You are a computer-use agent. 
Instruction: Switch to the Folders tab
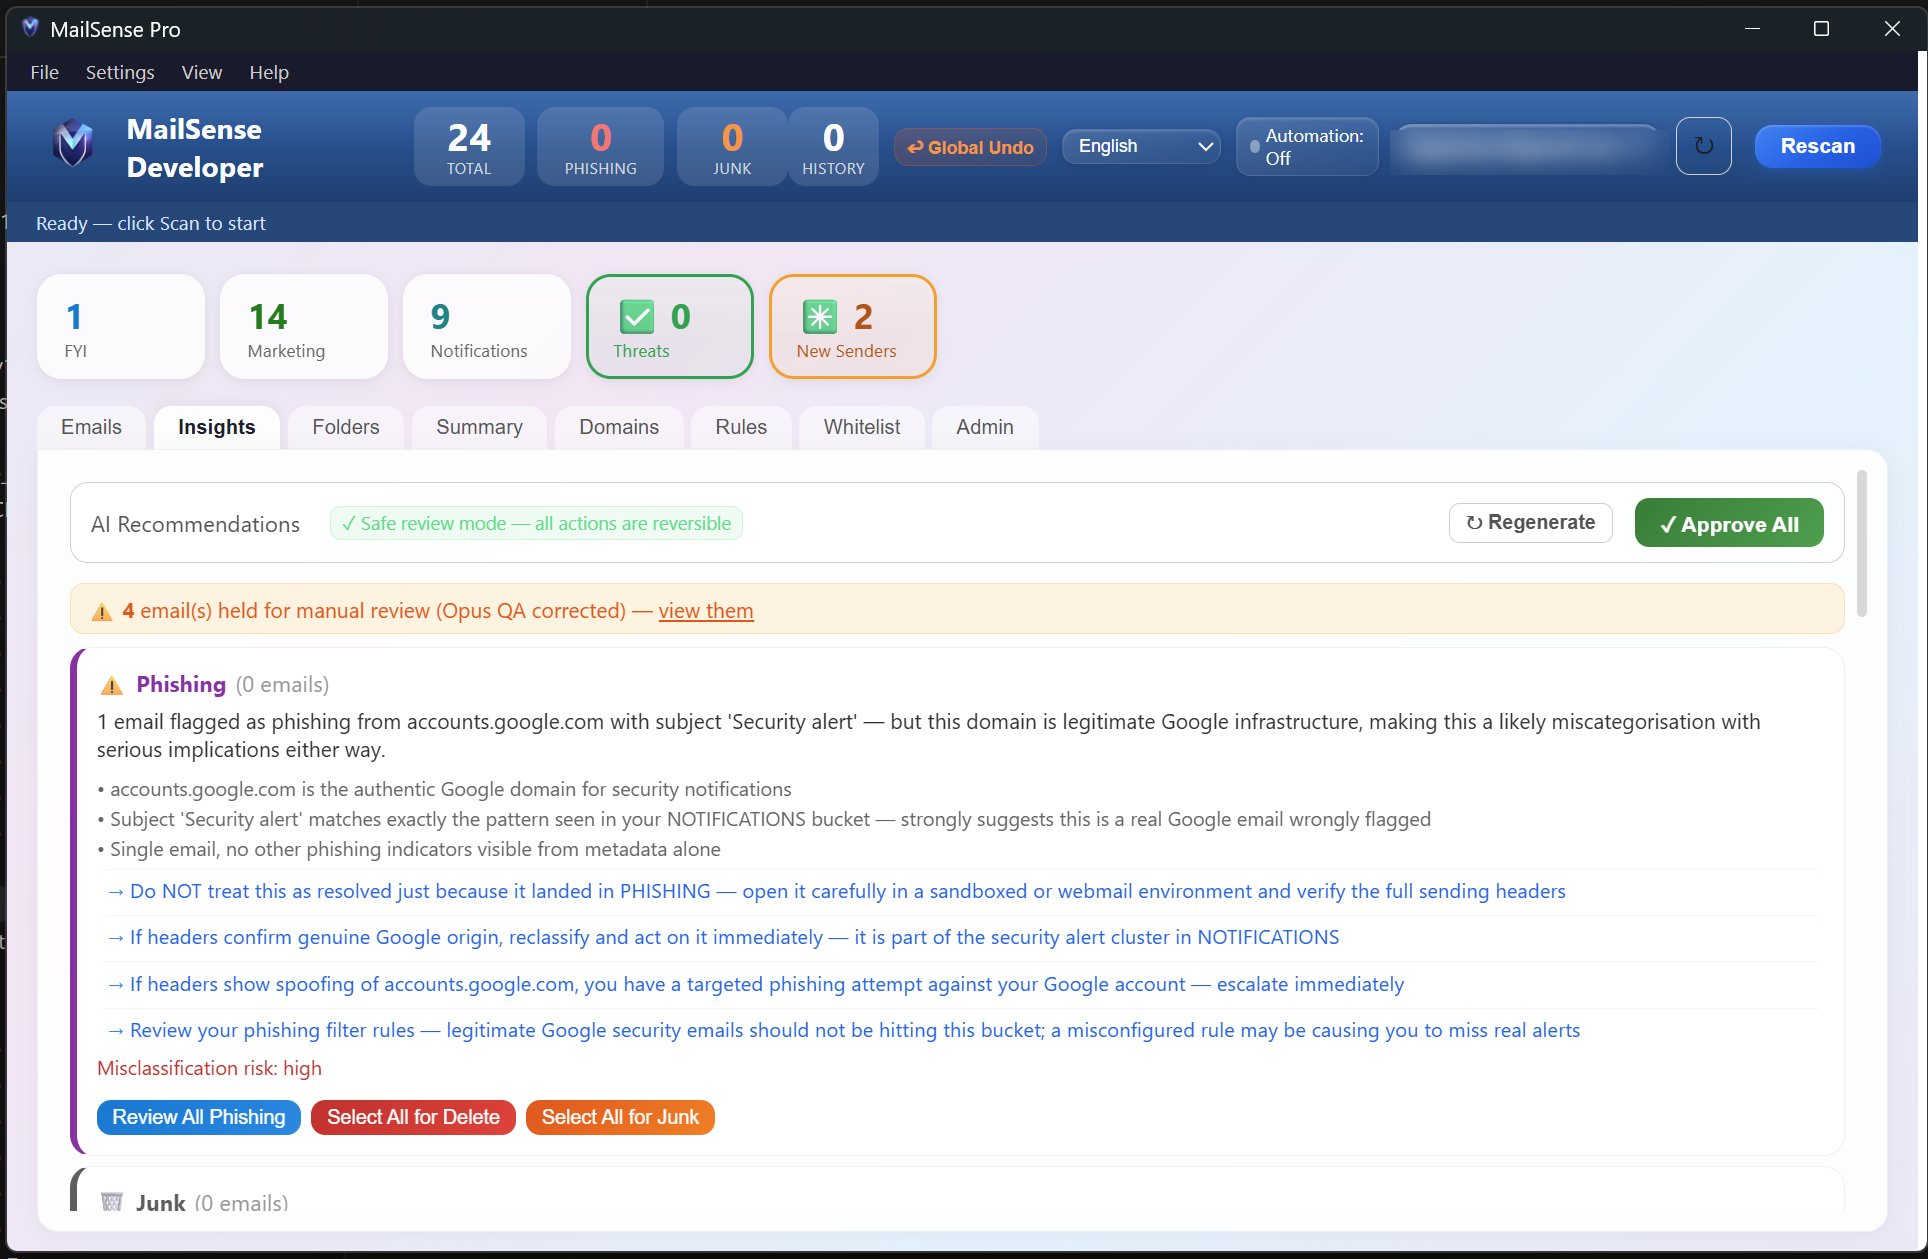click(346, 427)
